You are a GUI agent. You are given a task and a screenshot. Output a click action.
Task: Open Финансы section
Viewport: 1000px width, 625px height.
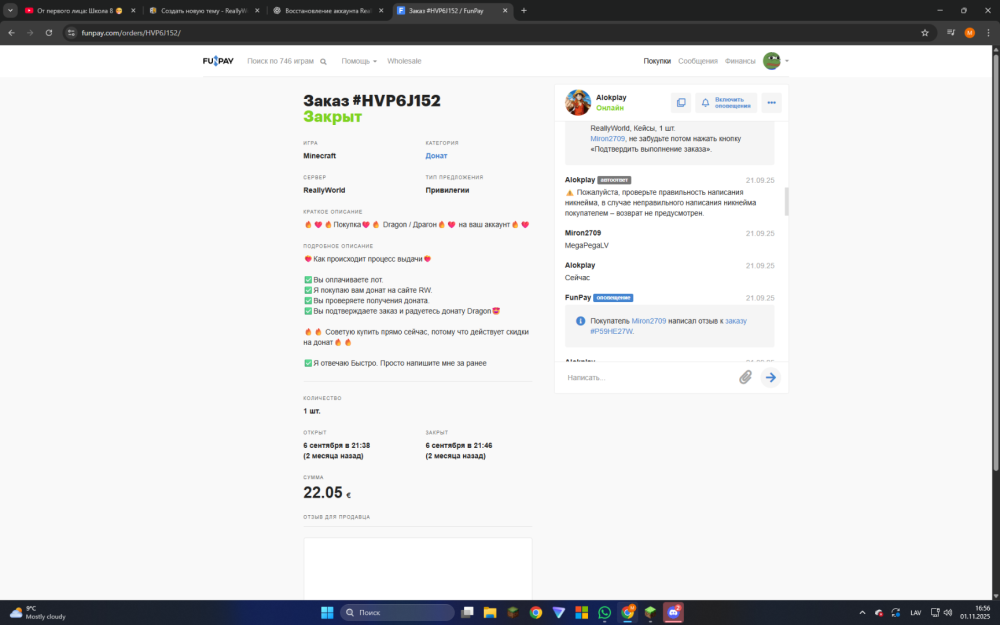click(x=740, y=61)
